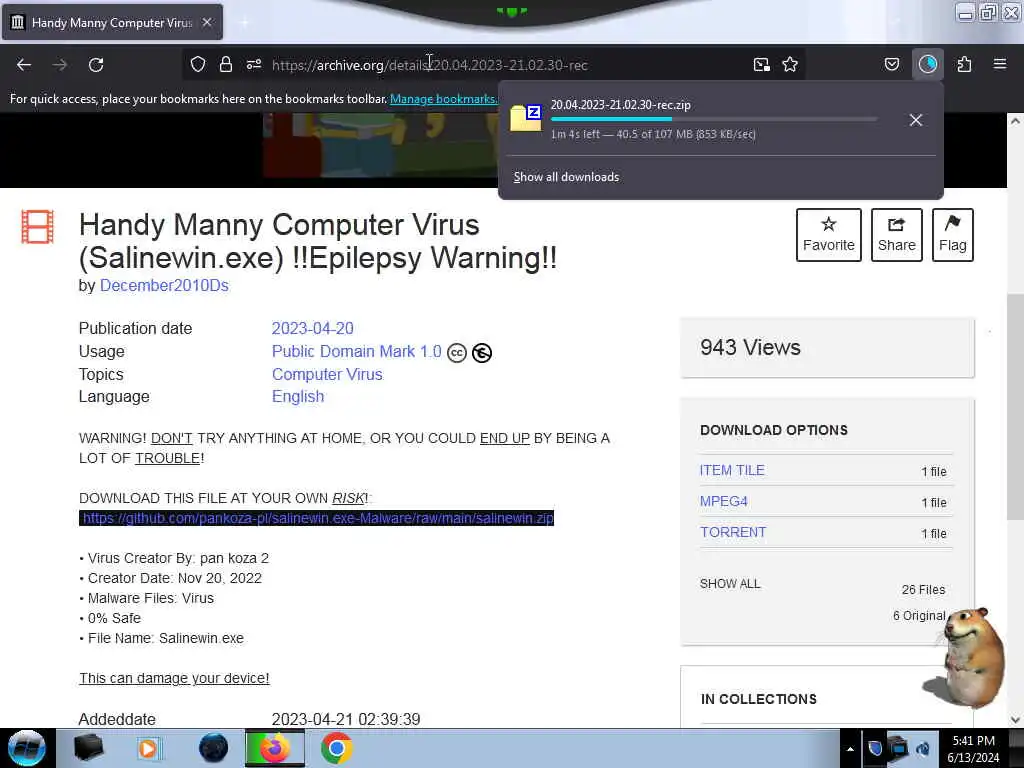Go back using the browser back arrow
This screenshot has height=768, width=1024.
click(24, 65)
